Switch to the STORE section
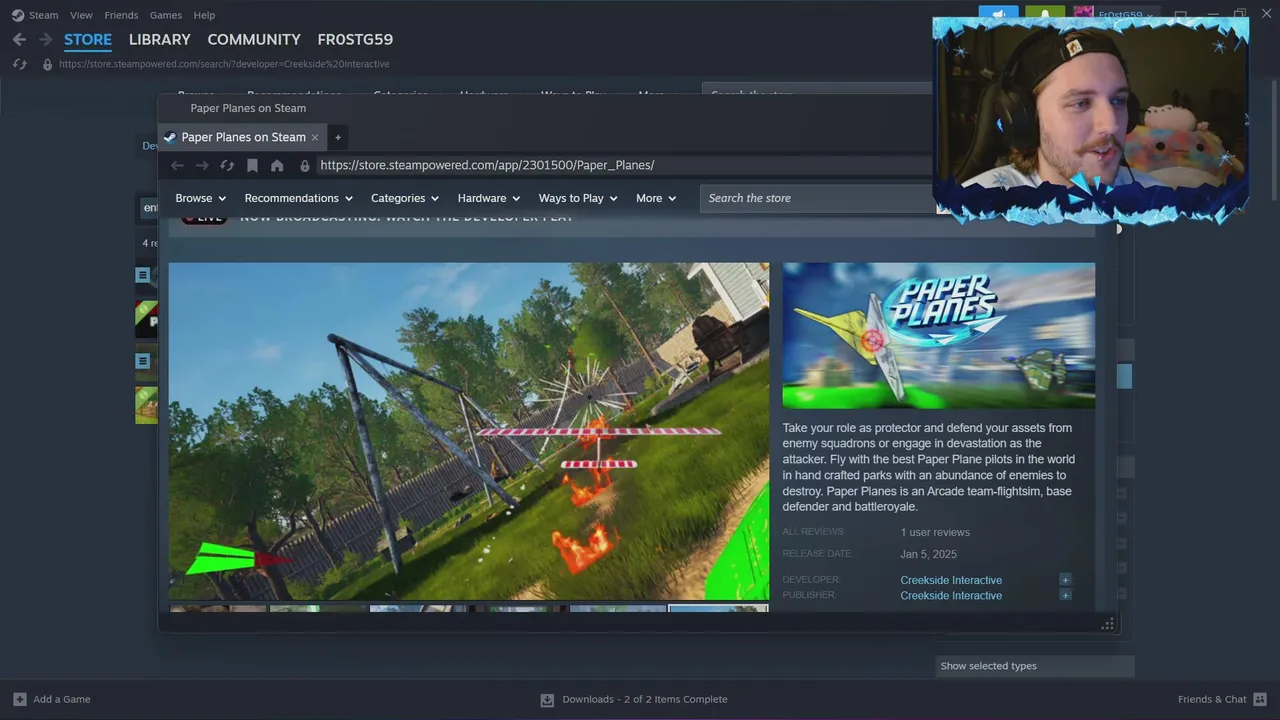 click(88, 39)
